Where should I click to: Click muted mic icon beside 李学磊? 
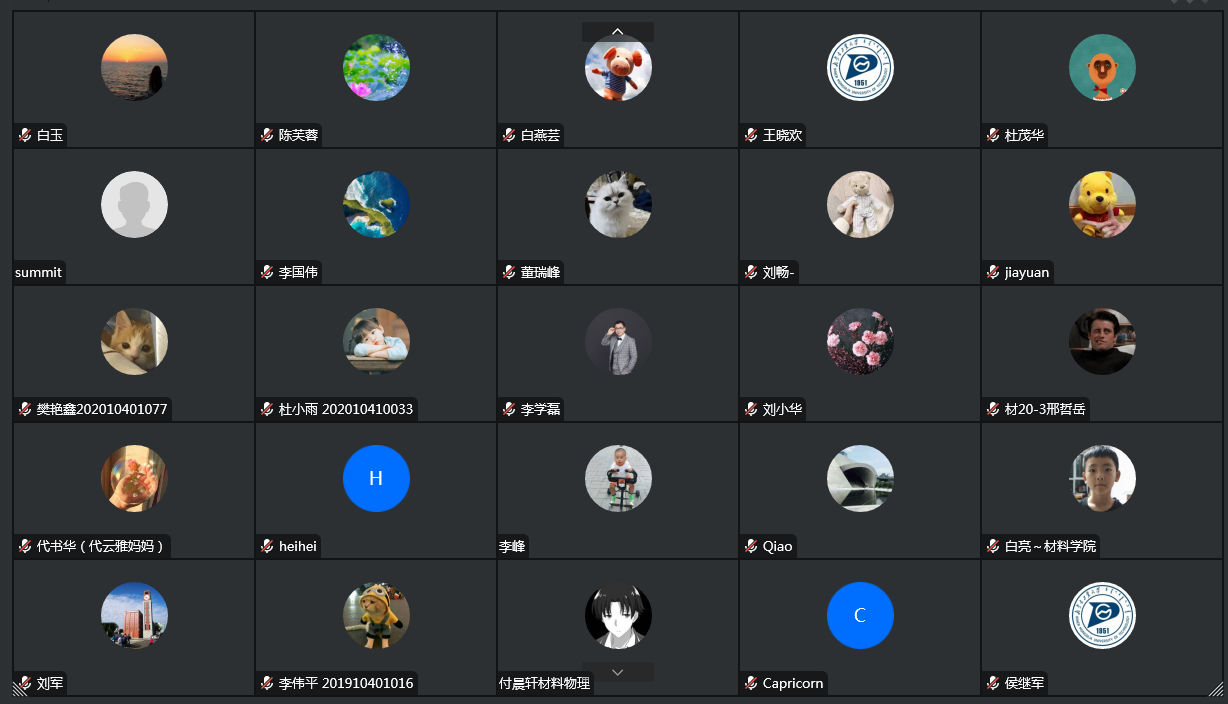pyautogui.click(x=509, y=409)
